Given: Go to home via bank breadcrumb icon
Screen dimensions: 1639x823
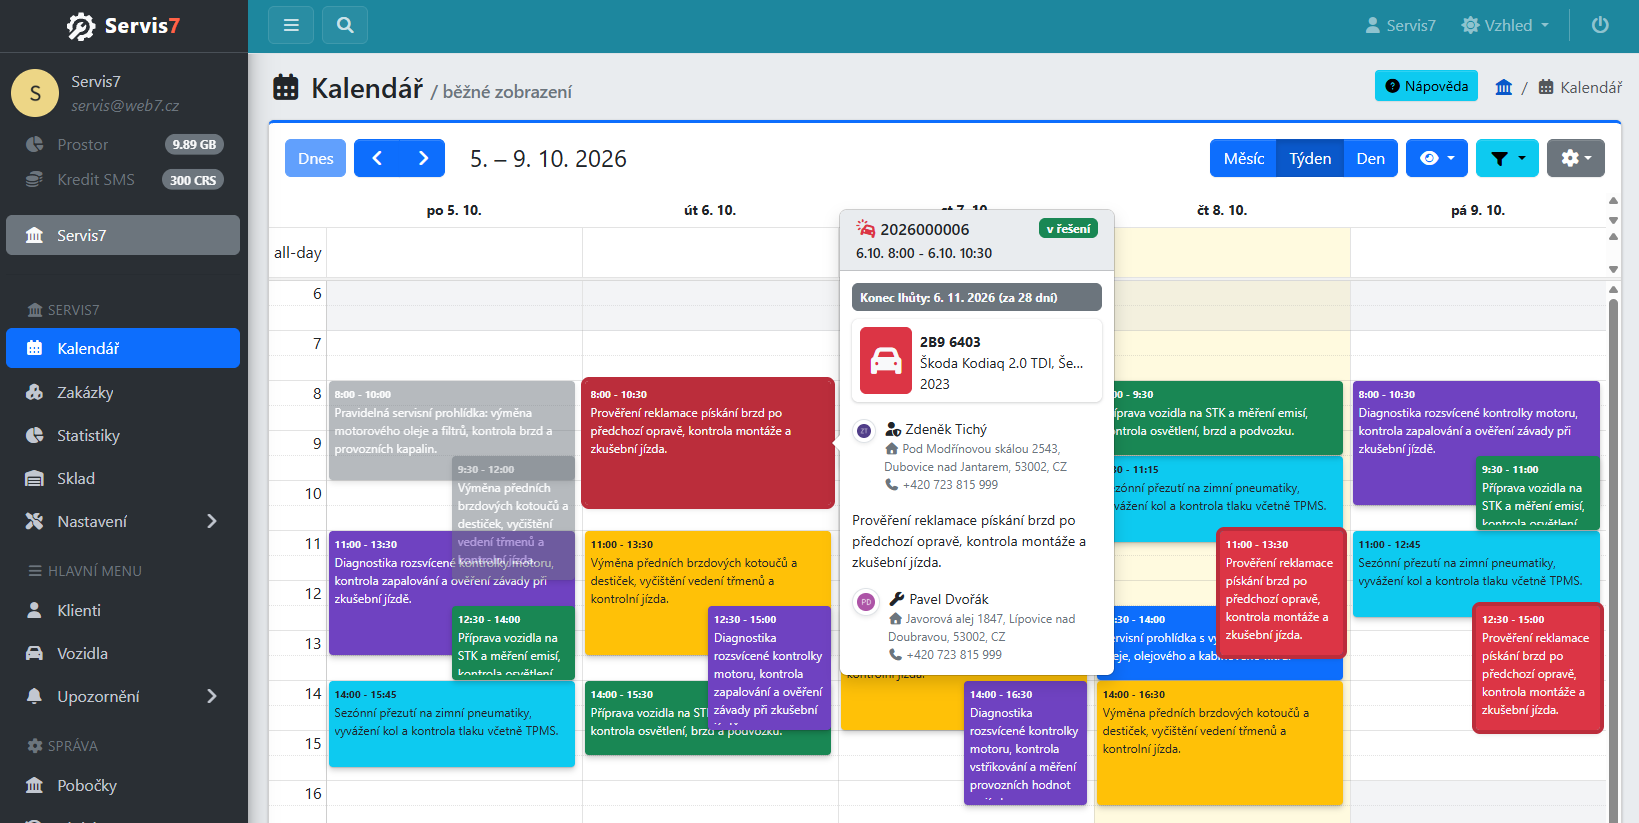Looking at the screenshot, I should (x=1503, y=87).
